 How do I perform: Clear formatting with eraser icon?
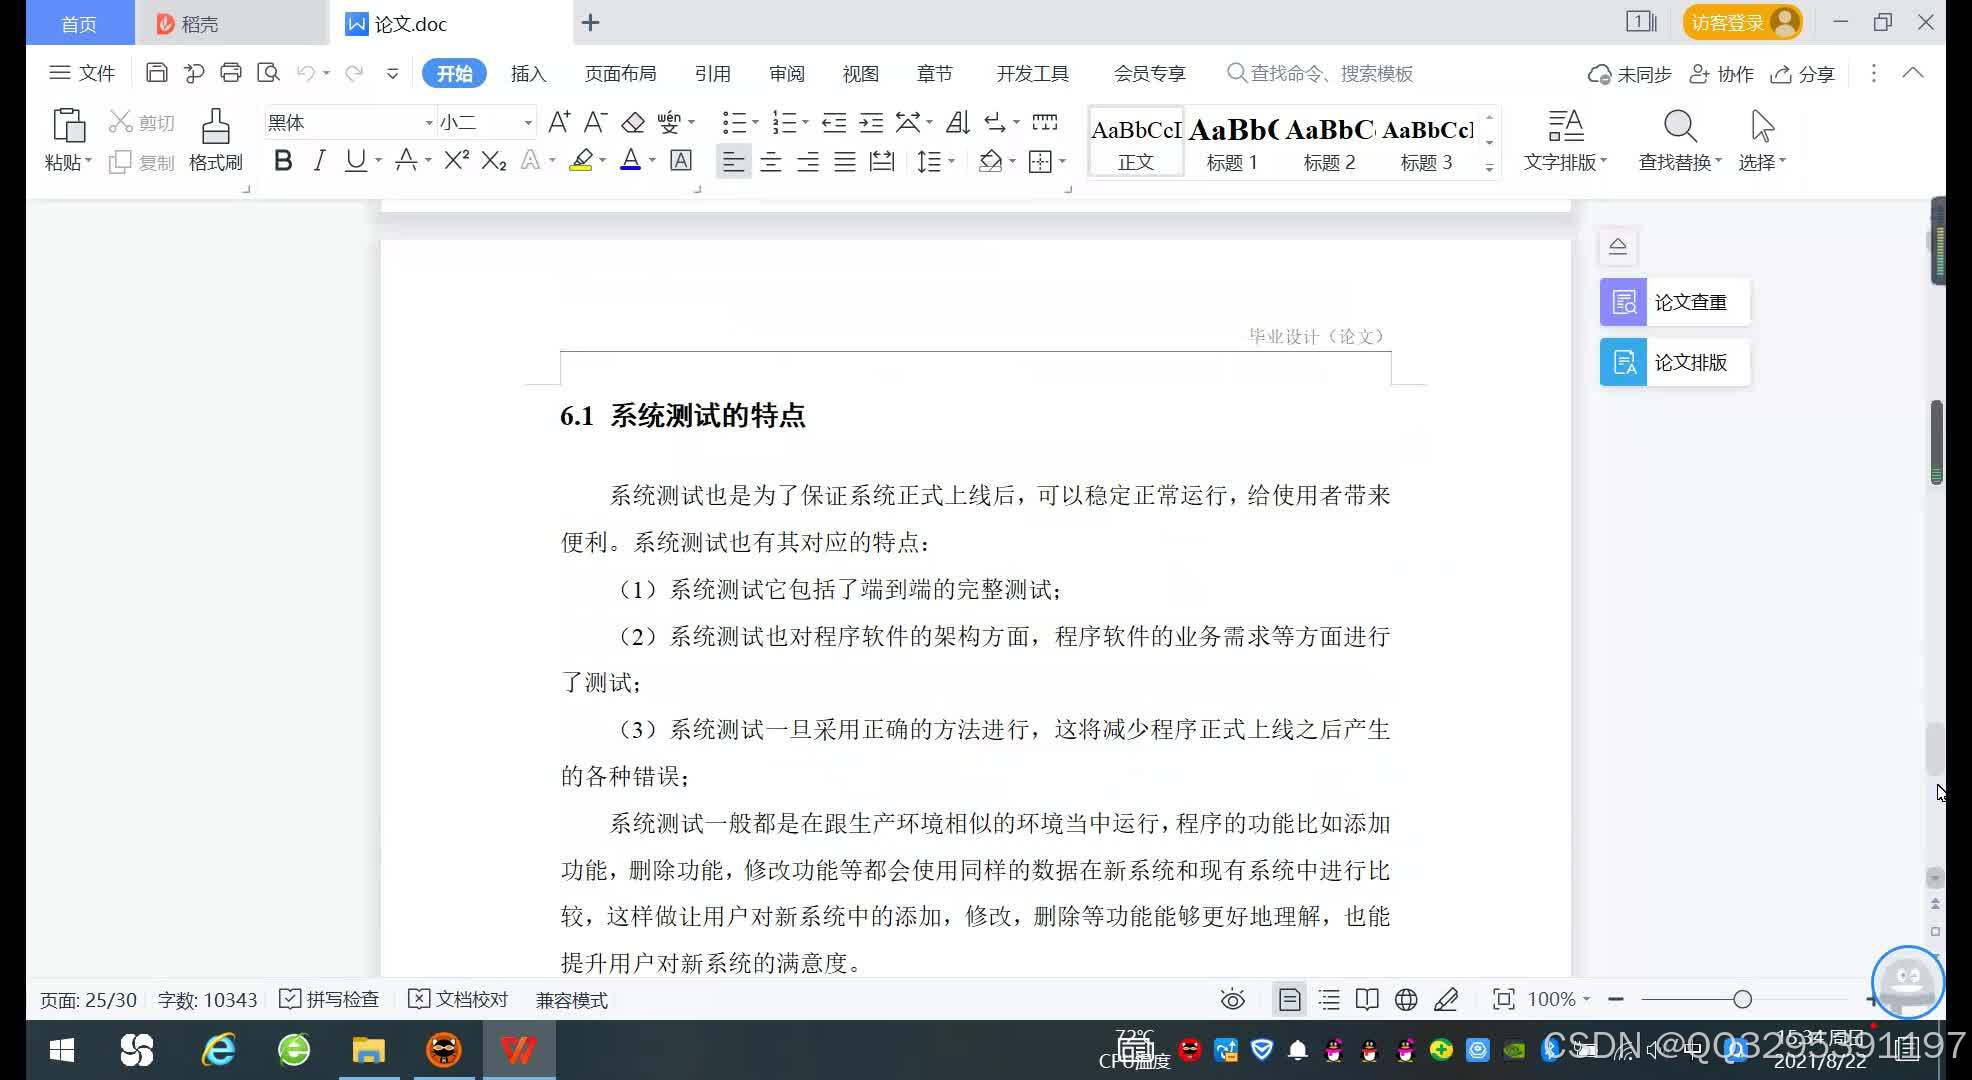(x=633, y=122)
